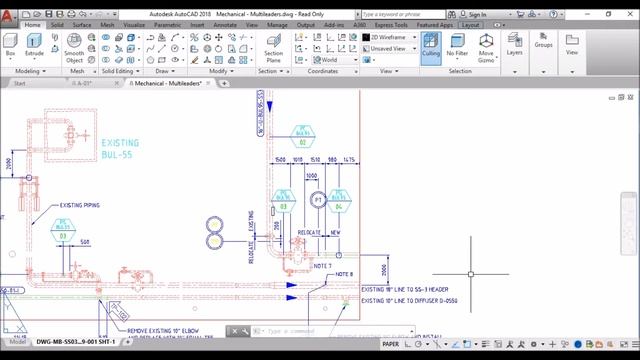Activate the Smooth Object mesh tool
Viewport: 640px width, 360px height.
74,48
